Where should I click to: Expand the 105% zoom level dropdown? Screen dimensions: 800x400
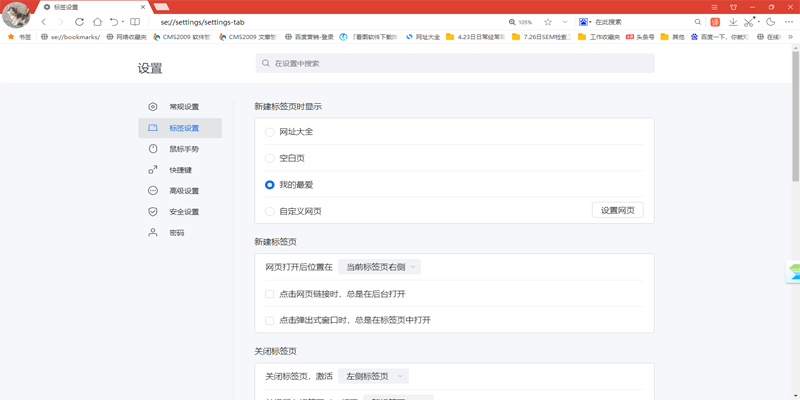(521, 21)
